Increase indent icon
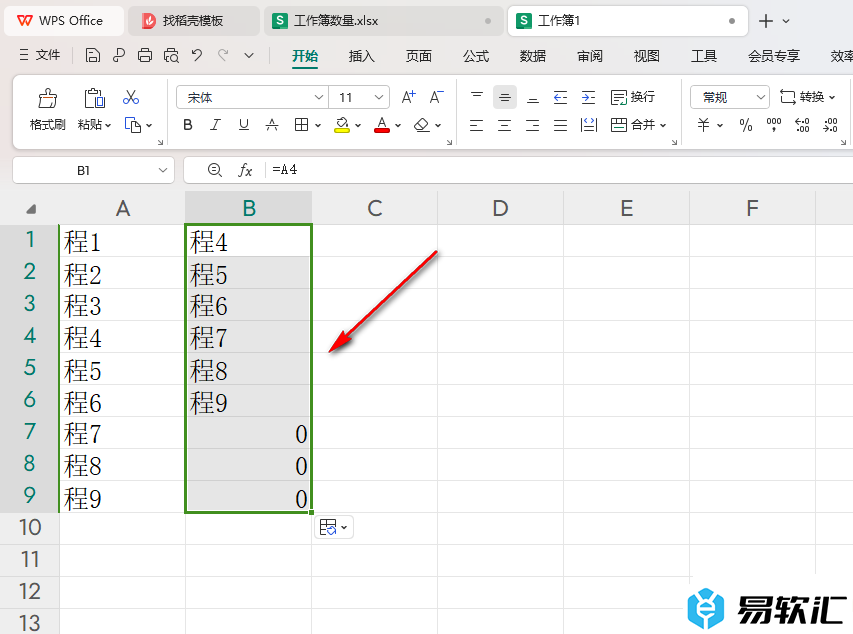This screenshot has width=853, height=634. coord(589,97)
